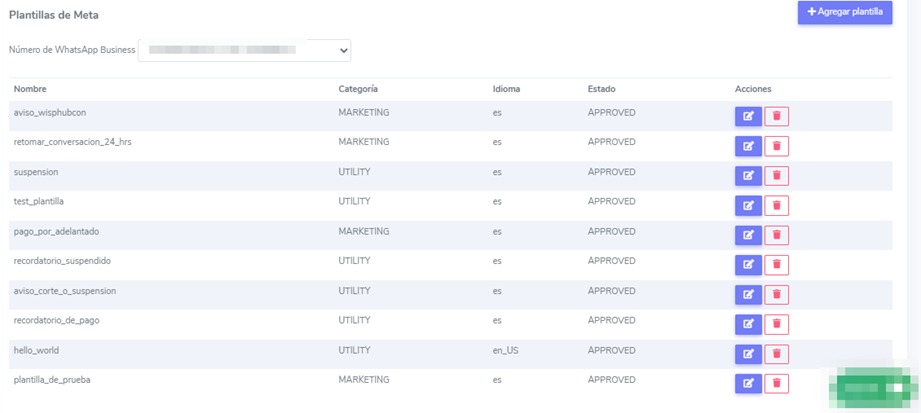The width and height of the screenshot is (921, 413).
Task: Delete the aviso_wisphubcon template
Action: pyautogui.click(x=776, y=116)
